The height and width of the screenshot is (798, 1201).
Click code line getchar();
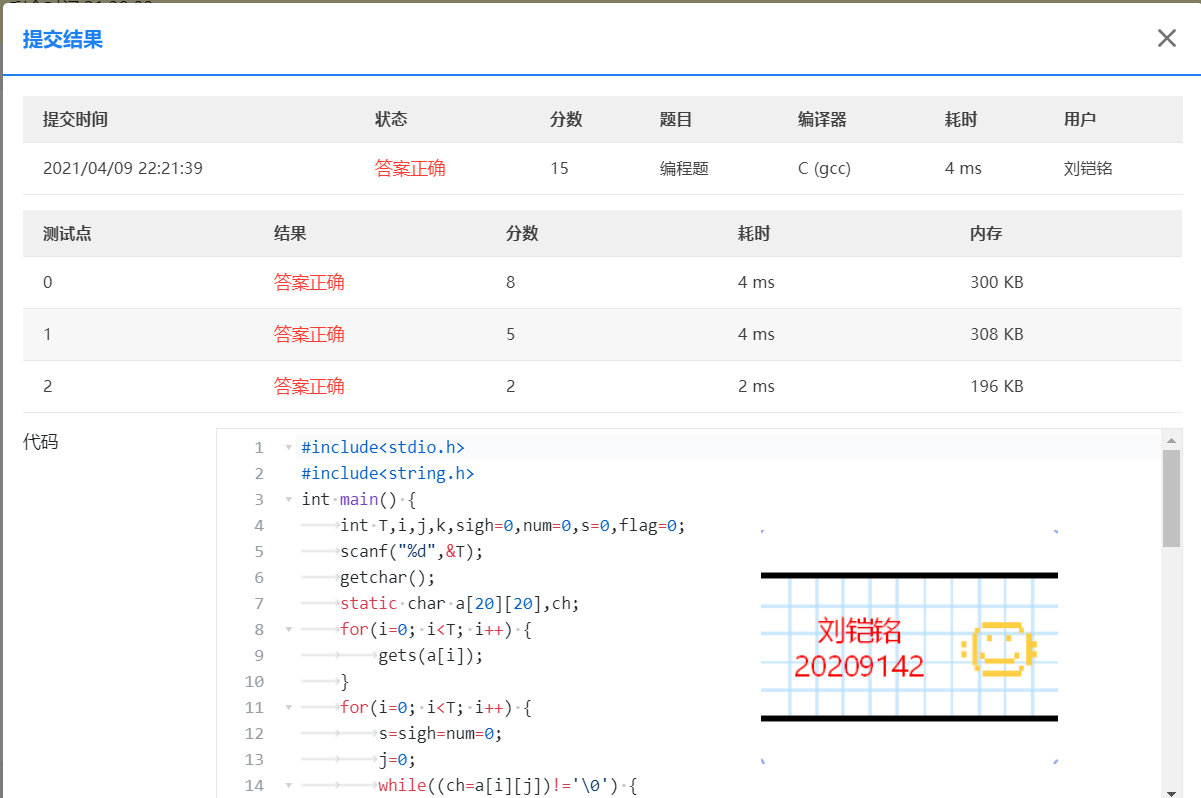(x=388, y=578)
